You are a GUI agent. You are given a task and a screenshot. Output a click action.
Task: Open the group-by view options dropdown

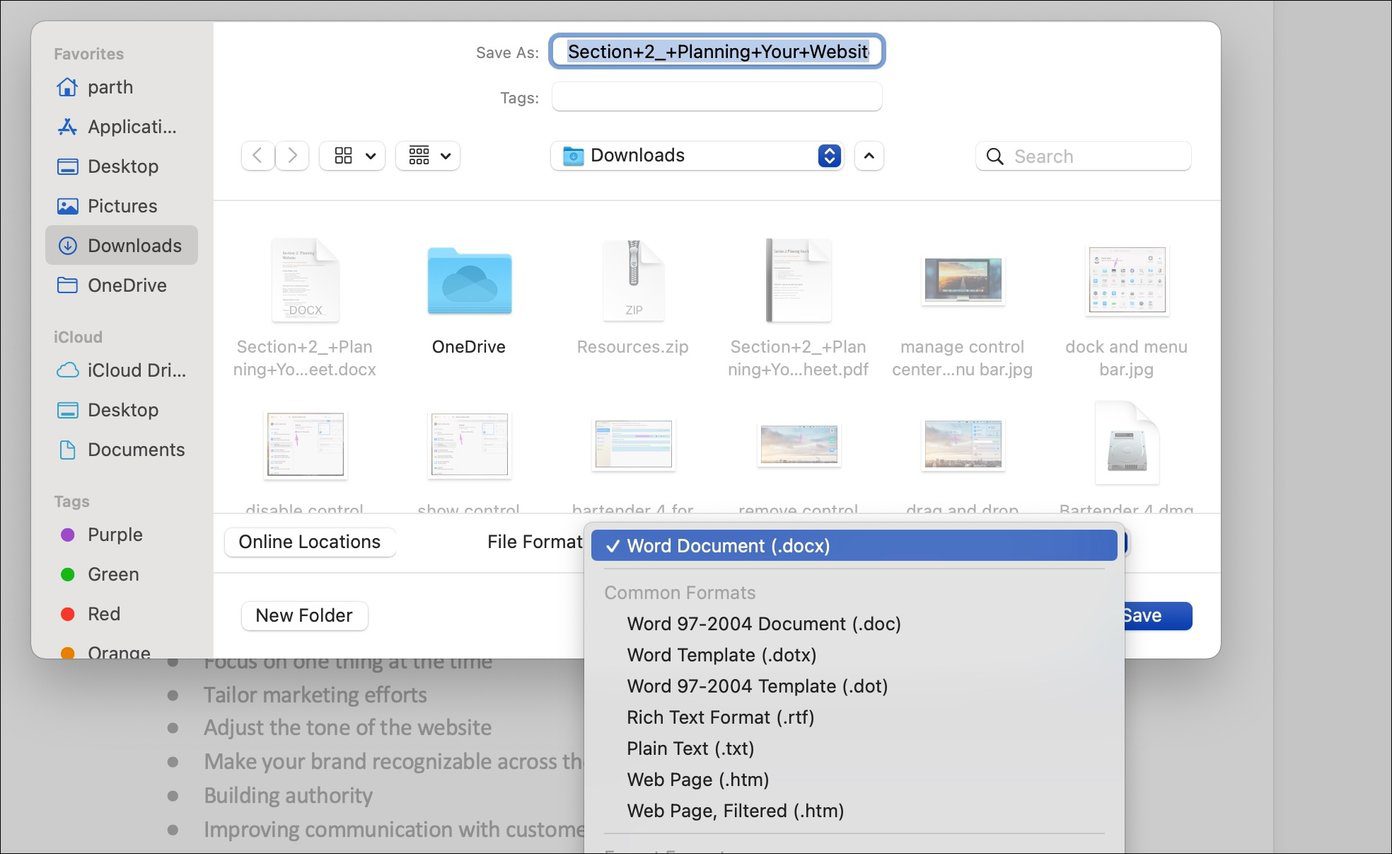pos(428,155)
